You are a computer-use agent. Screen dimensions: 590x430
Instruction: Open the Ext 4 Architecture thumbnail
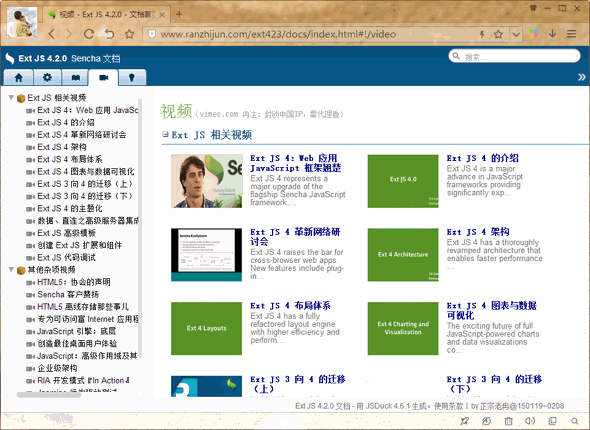pyautogui.click(x=403, y=255)
